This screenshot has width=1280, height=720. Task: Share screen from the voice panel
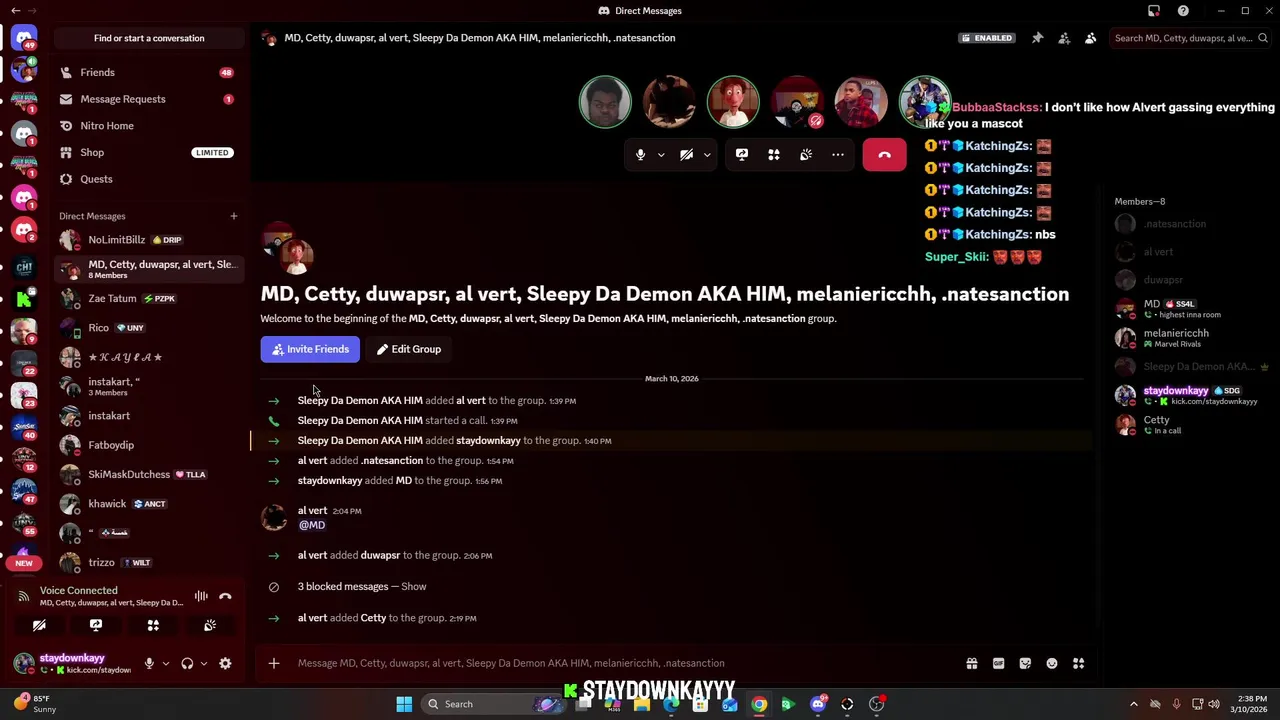(96, 625)
